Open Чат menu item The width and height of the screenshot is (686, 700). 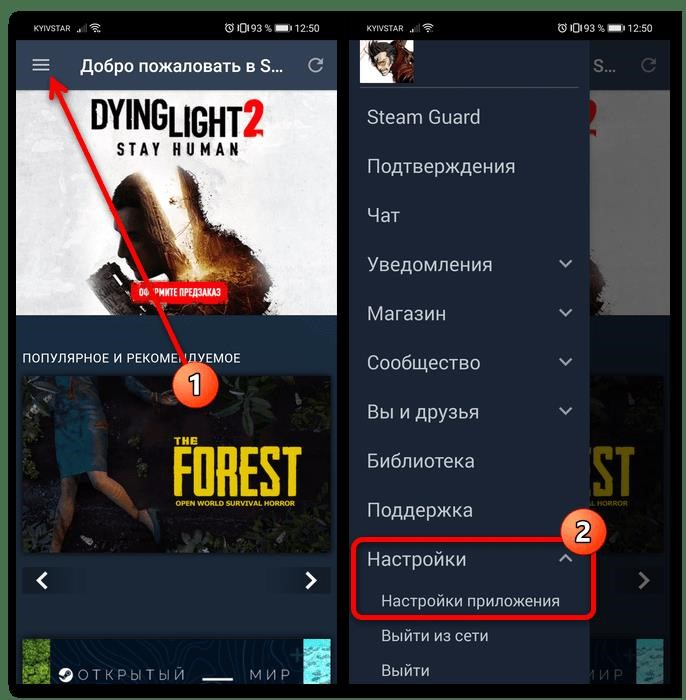(383, 215)
